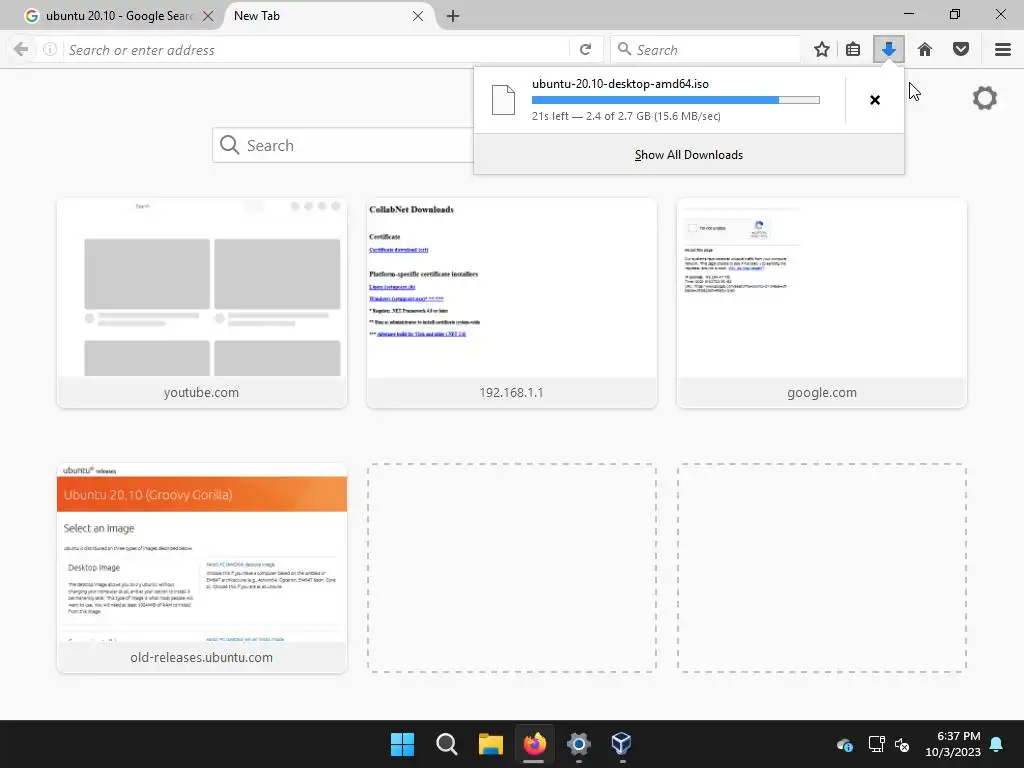1024x768 pixels.
Task: Open taskbar Search
Action: point(447,744)
